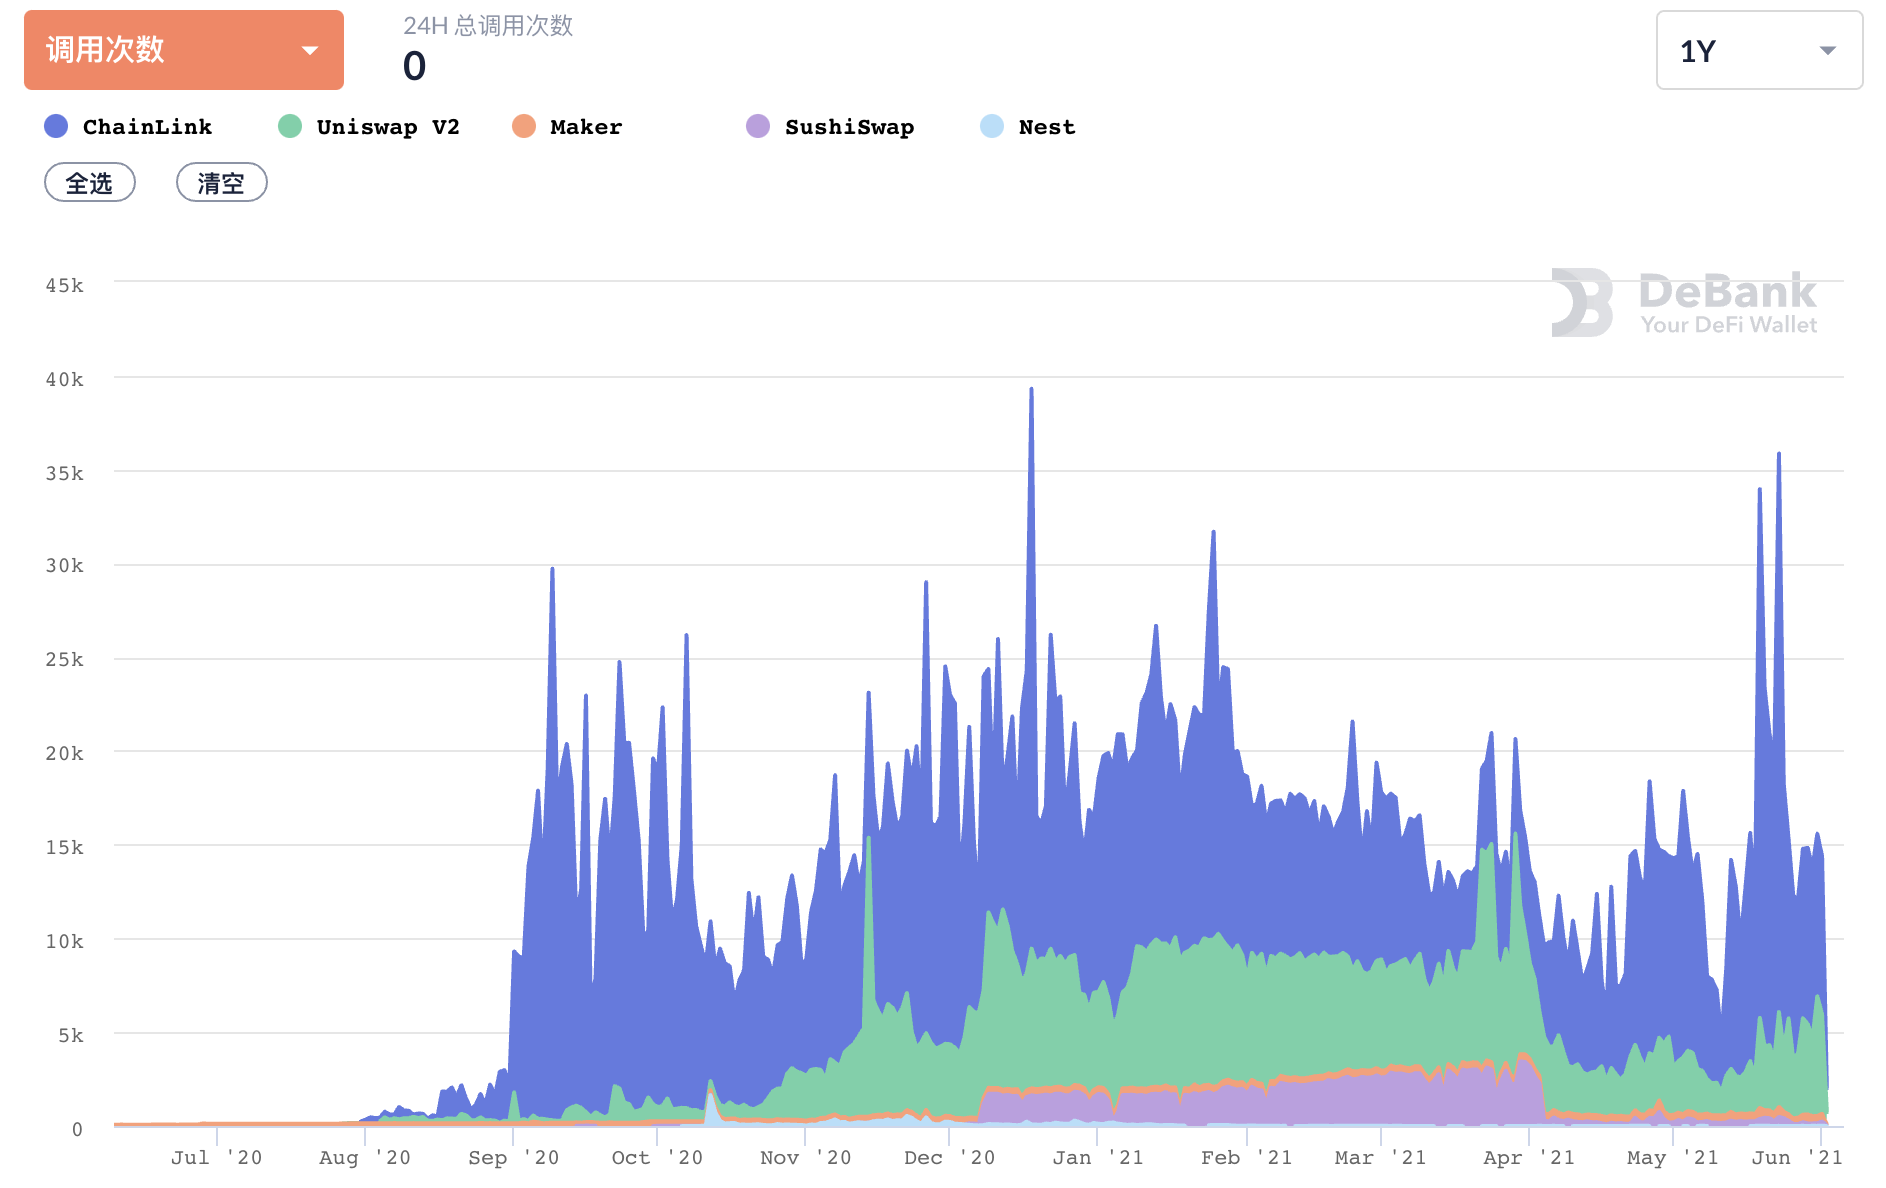Click the purple SushiSwap color dot
Image resolution: width=1886 pixels, height=1188 pixels.
(x=758, y=126)
